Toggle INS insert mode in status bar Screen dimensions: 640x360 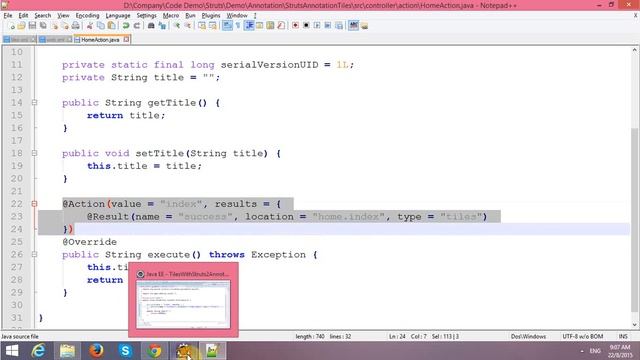tap(623, 336)
